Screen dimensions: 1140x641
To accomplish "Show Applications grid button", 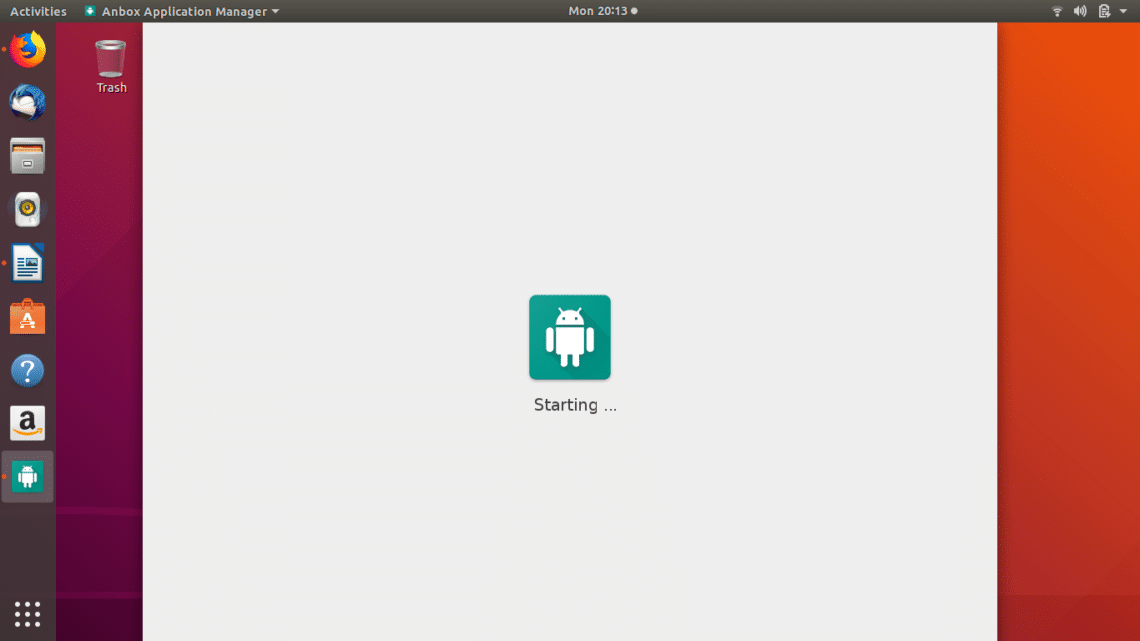I will point(28,614).
